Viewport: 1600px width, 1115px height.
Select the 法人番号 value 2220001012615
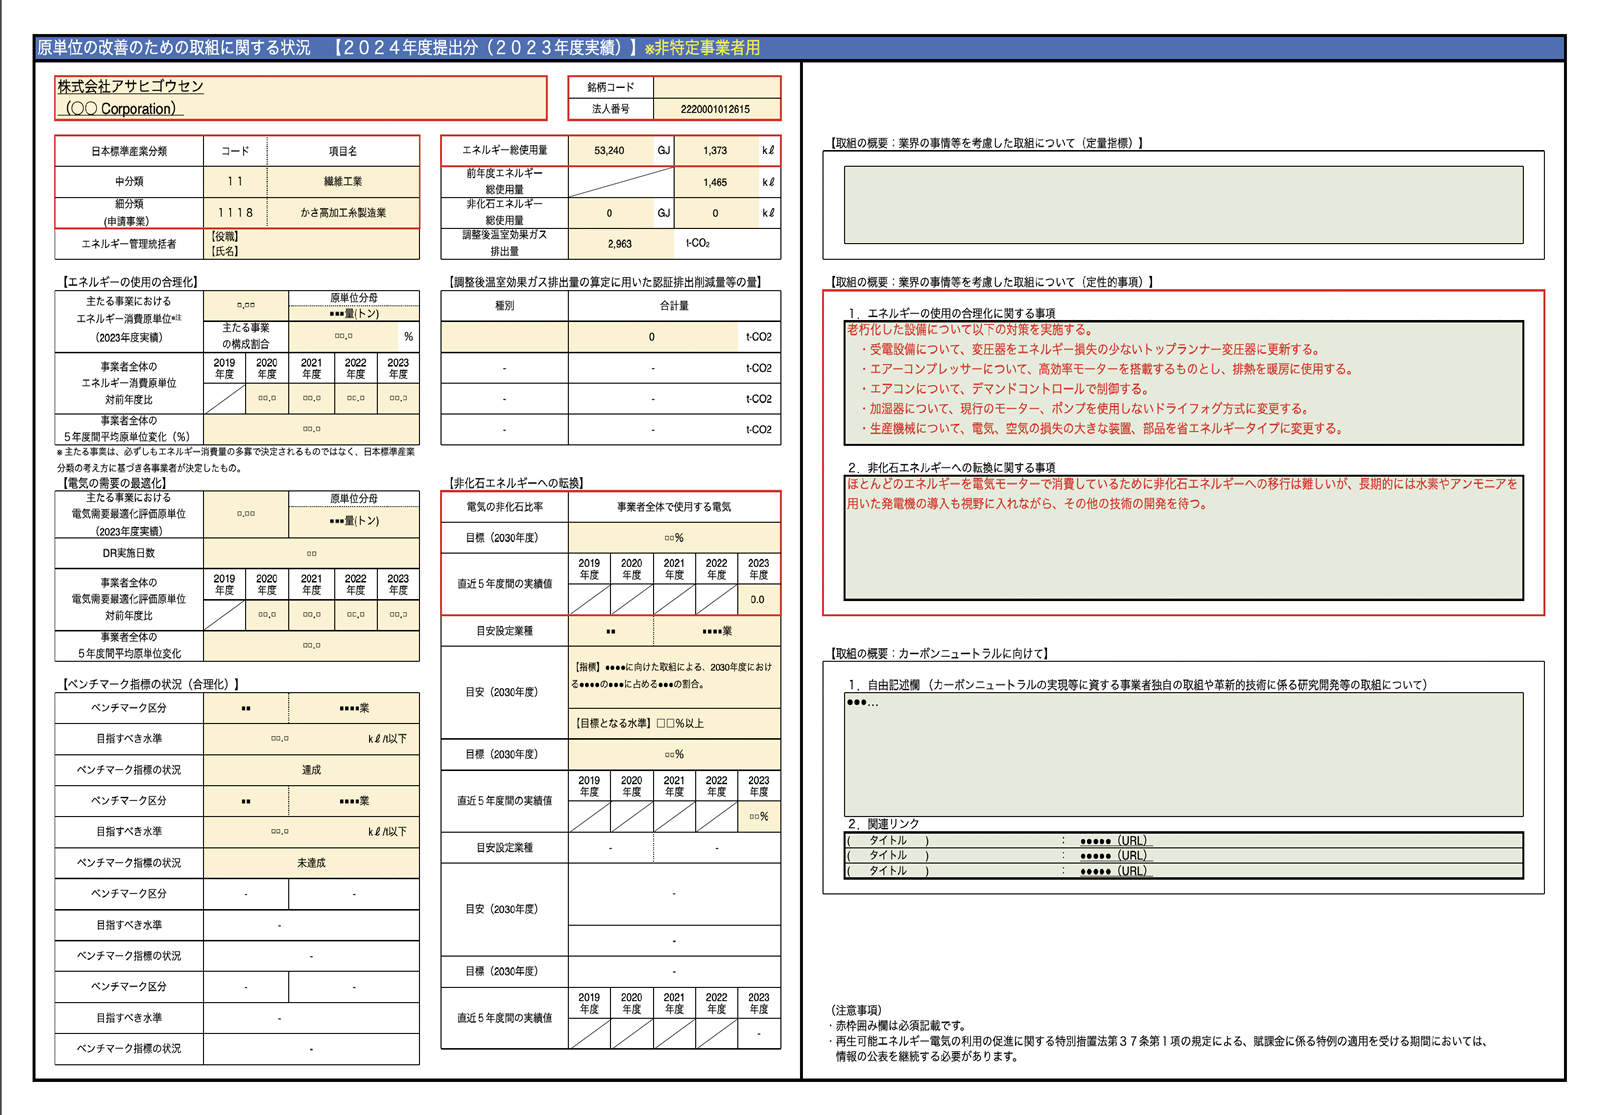pyautogui.click(x=716, y=109)
